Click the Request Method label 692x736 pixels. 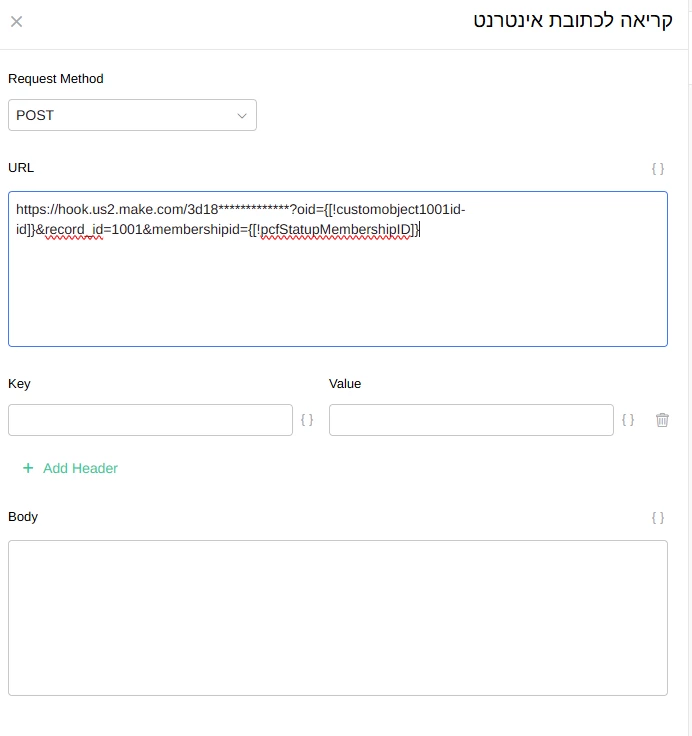[56, 79]
